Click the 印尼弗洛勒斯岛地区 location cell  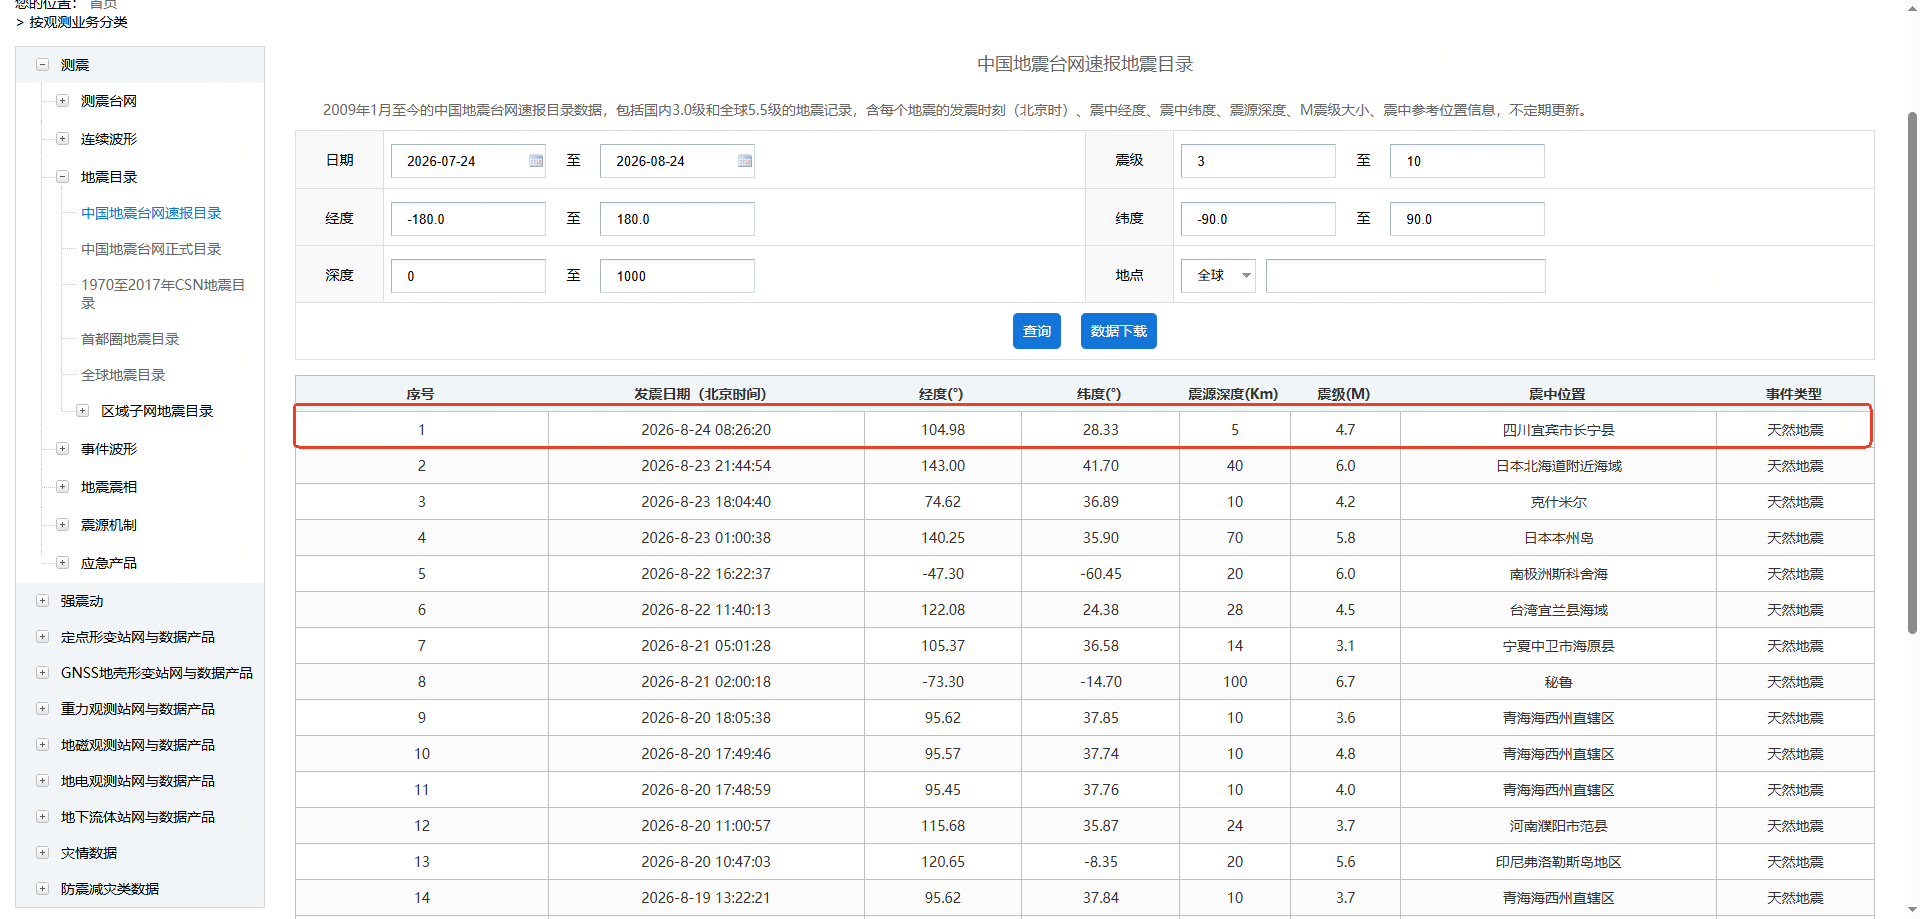(1559, 862)
